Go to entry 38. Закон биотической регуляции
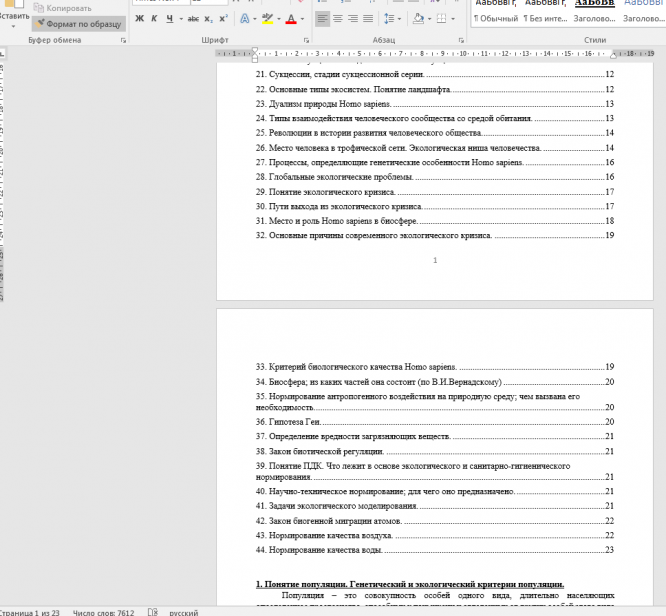 point(435,451)
